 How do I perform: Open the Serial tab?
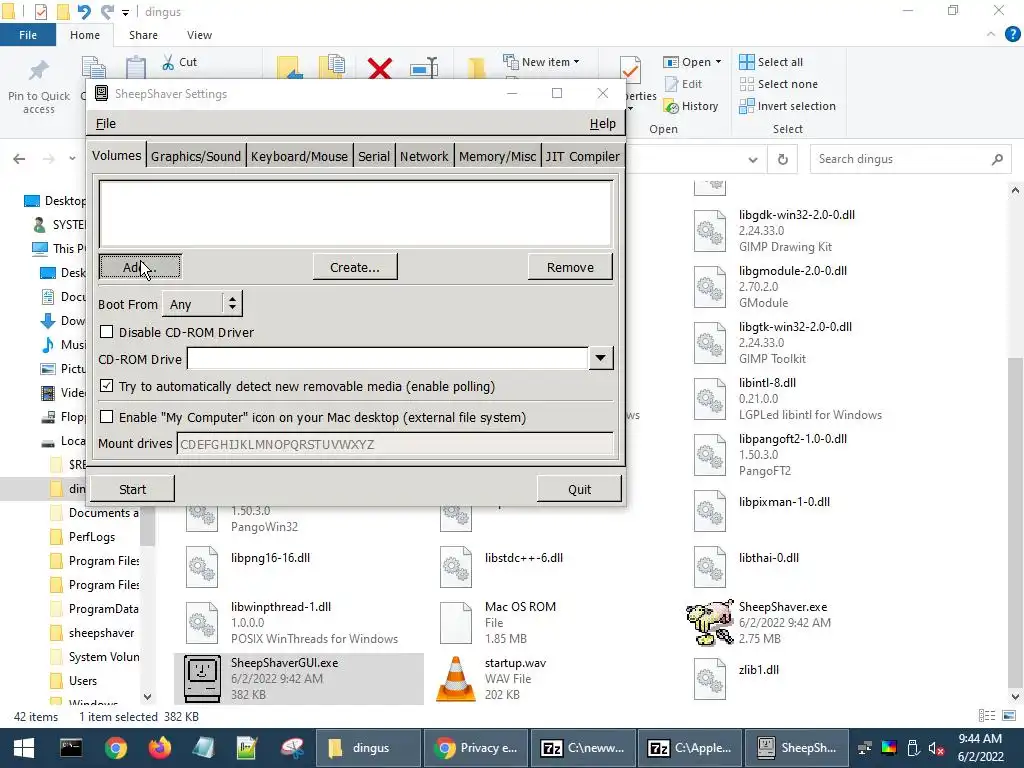(x=374, y=156)
